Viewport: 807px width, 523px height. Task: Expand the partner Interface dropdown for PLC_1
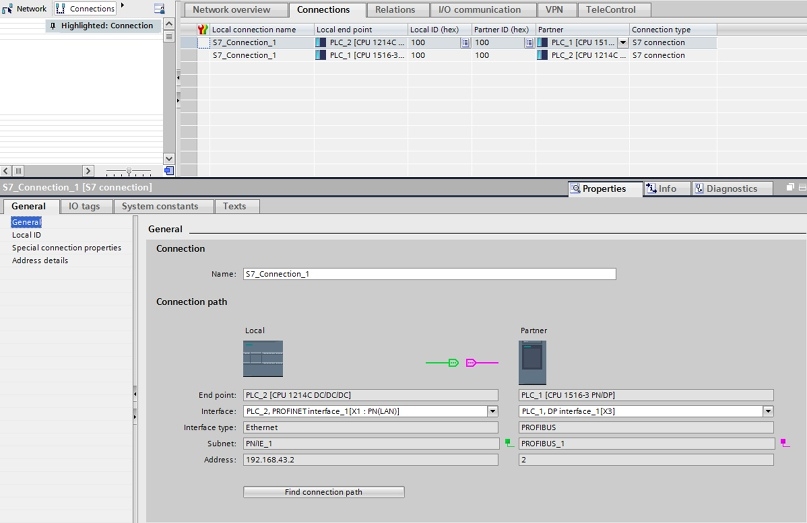[768, 411]
